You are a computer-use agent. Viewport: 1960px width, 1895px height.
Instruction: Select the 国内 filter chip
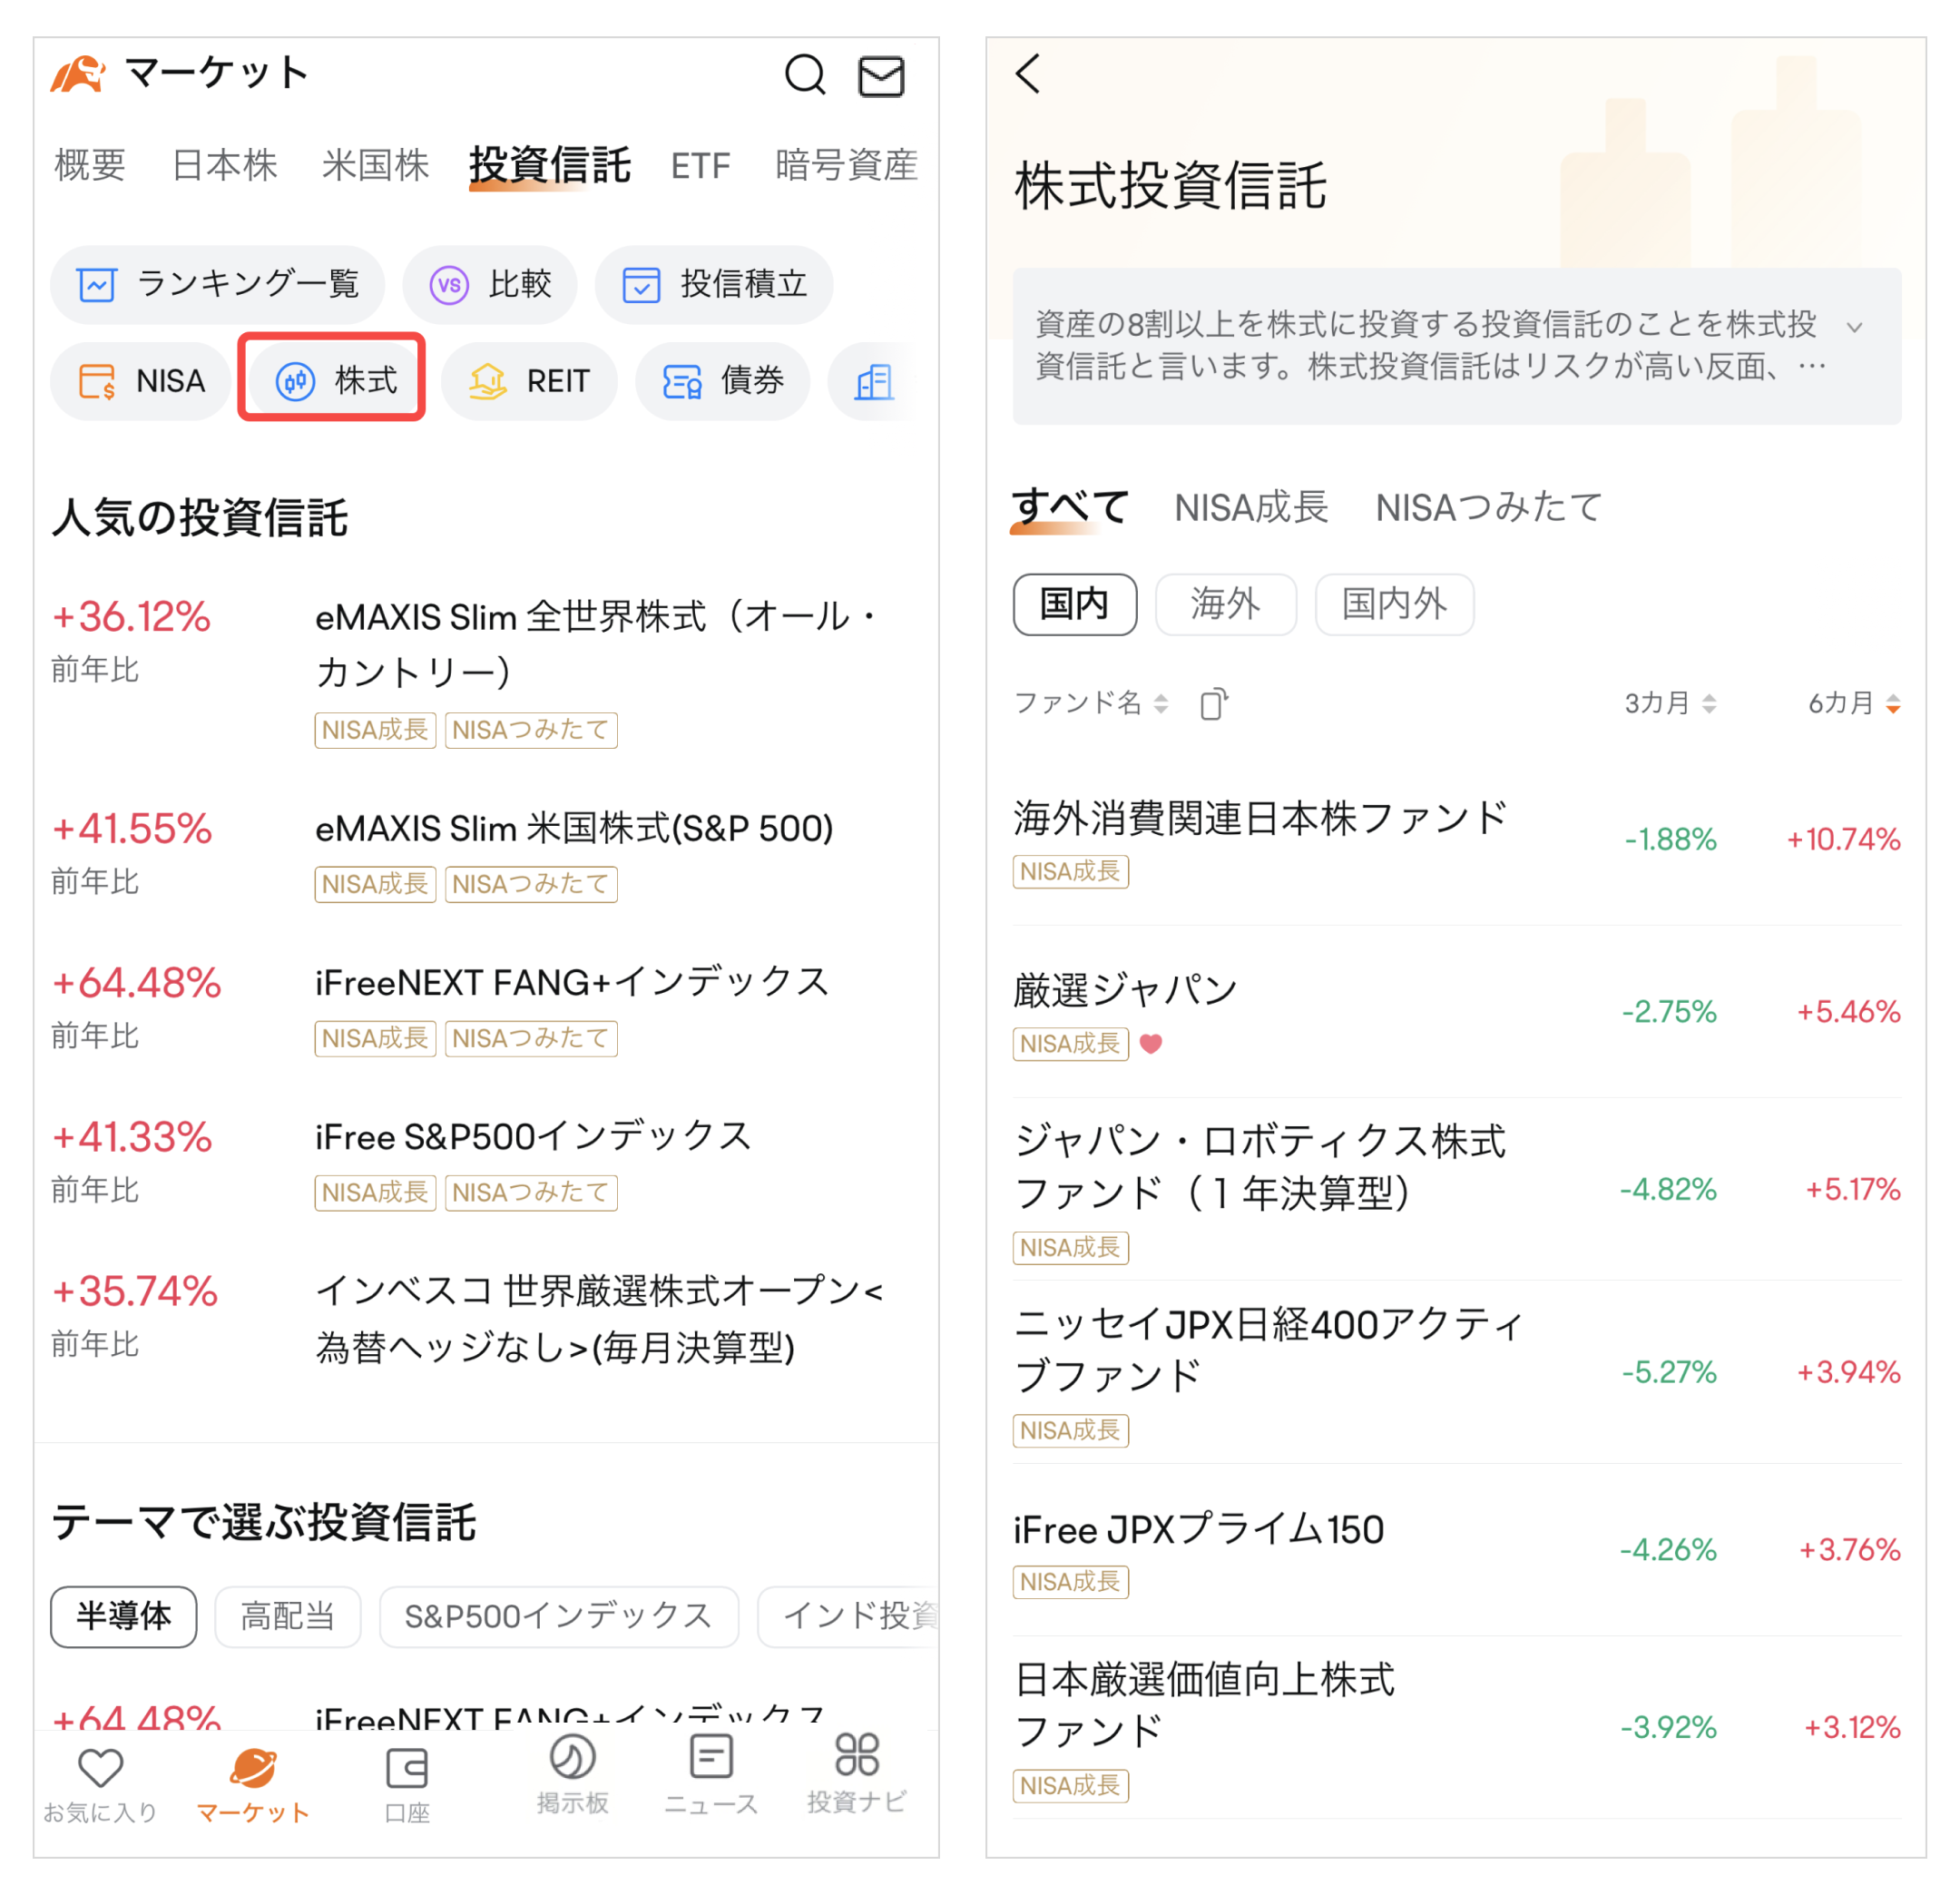(x=1075, y=604)
